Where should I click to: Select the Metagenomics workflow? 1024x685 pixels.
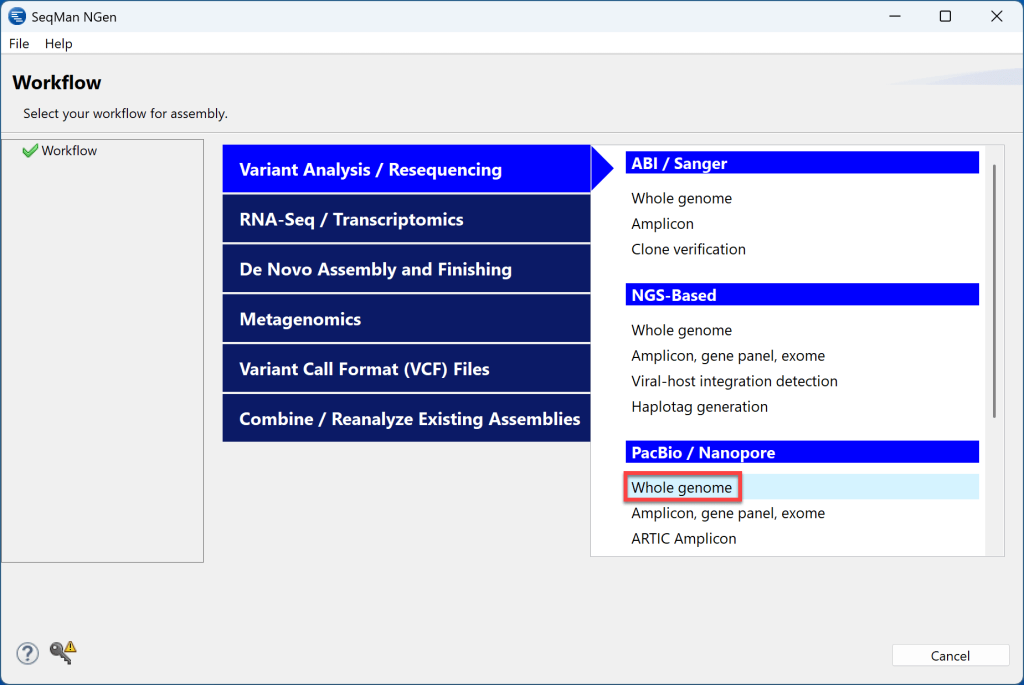coord(406,319)
